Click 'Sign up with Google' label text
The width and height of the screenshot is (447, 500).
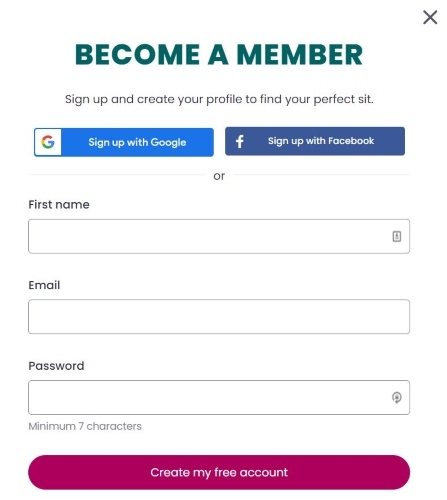point(137,142)
